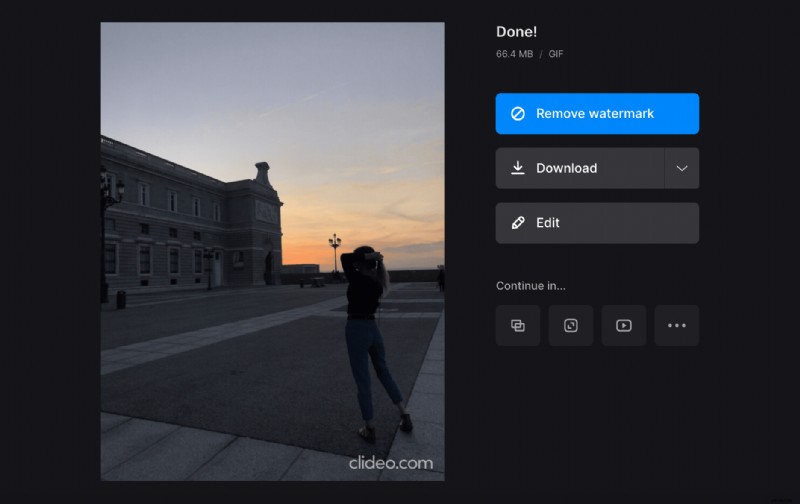Image resolution: width=800 pixels, height=504 pixels.
Task: Click the Done! heading
Action: click(x=516, y=32)
